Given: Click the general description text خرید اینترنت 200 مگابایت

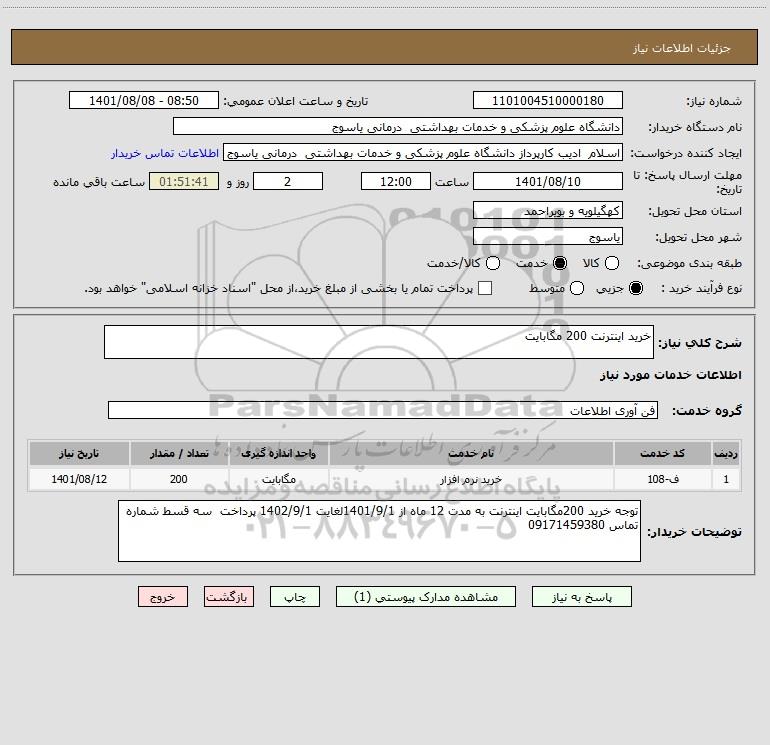Looking at the screenshot, I should (588, 336).
